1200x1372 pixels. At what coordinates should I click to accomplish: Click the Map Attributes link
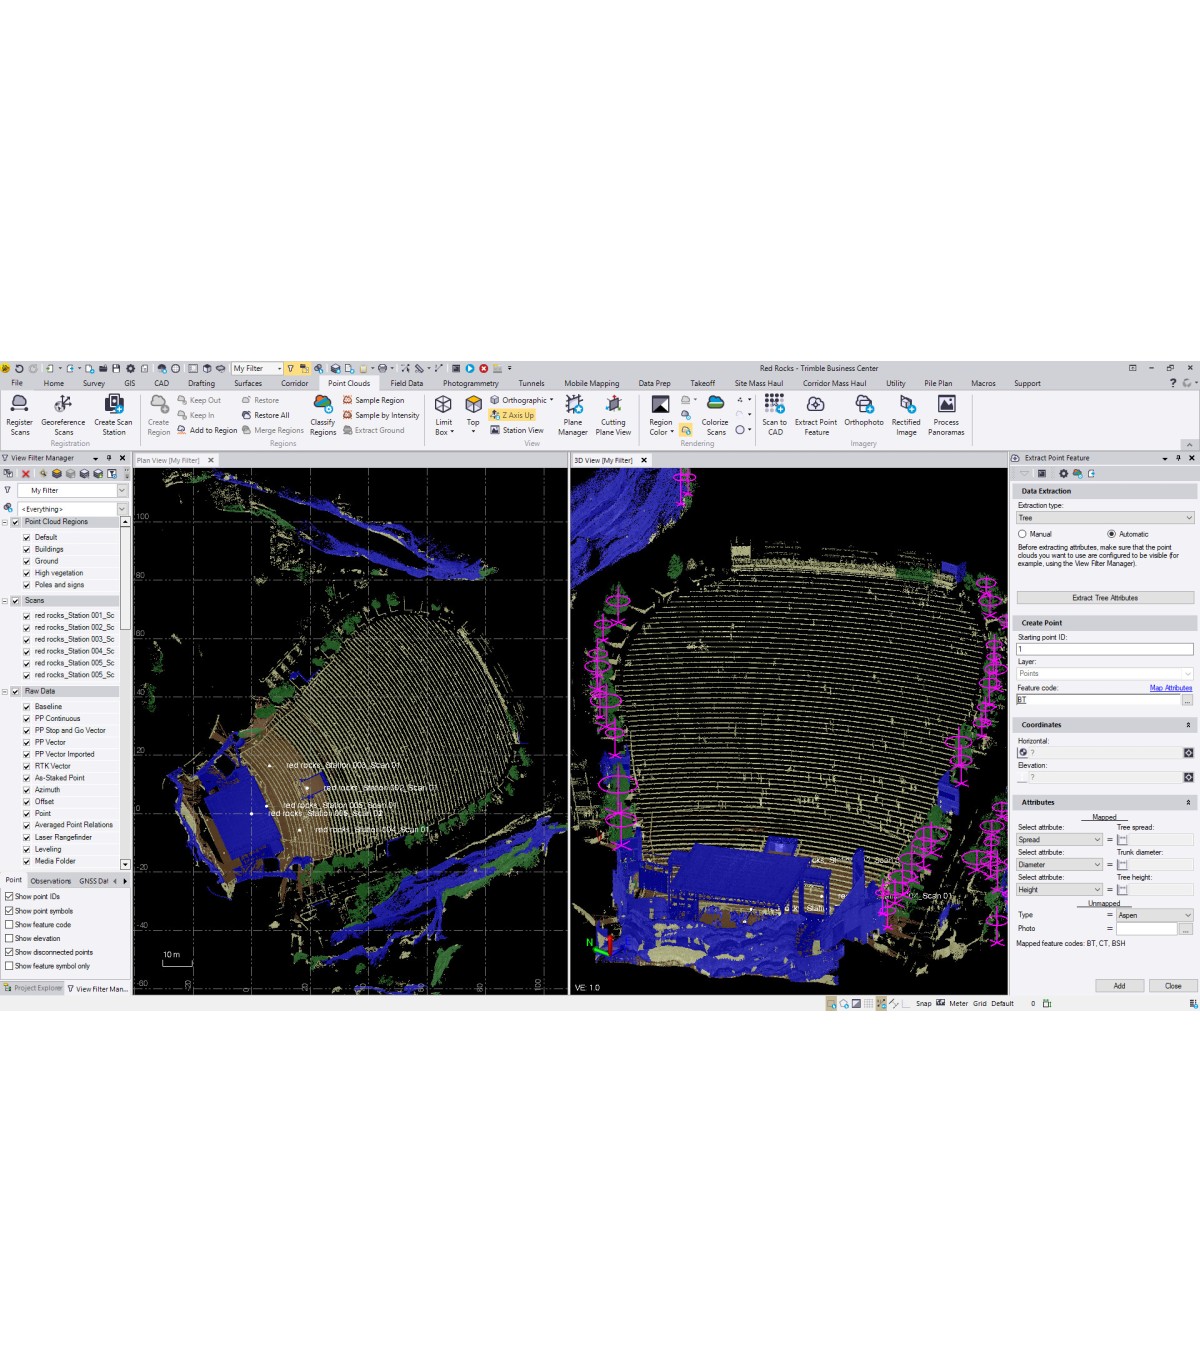click(x=1171, y=688)
